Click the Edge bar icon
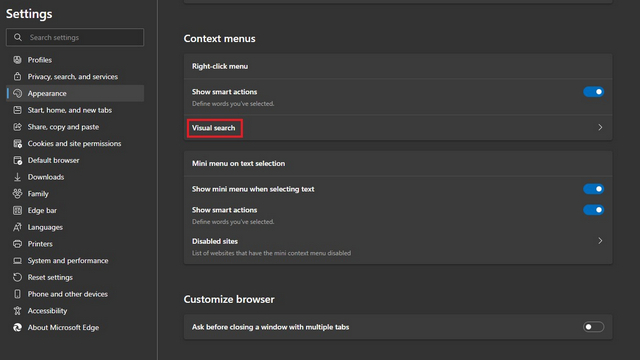The image size is (640, 360). 17,211
